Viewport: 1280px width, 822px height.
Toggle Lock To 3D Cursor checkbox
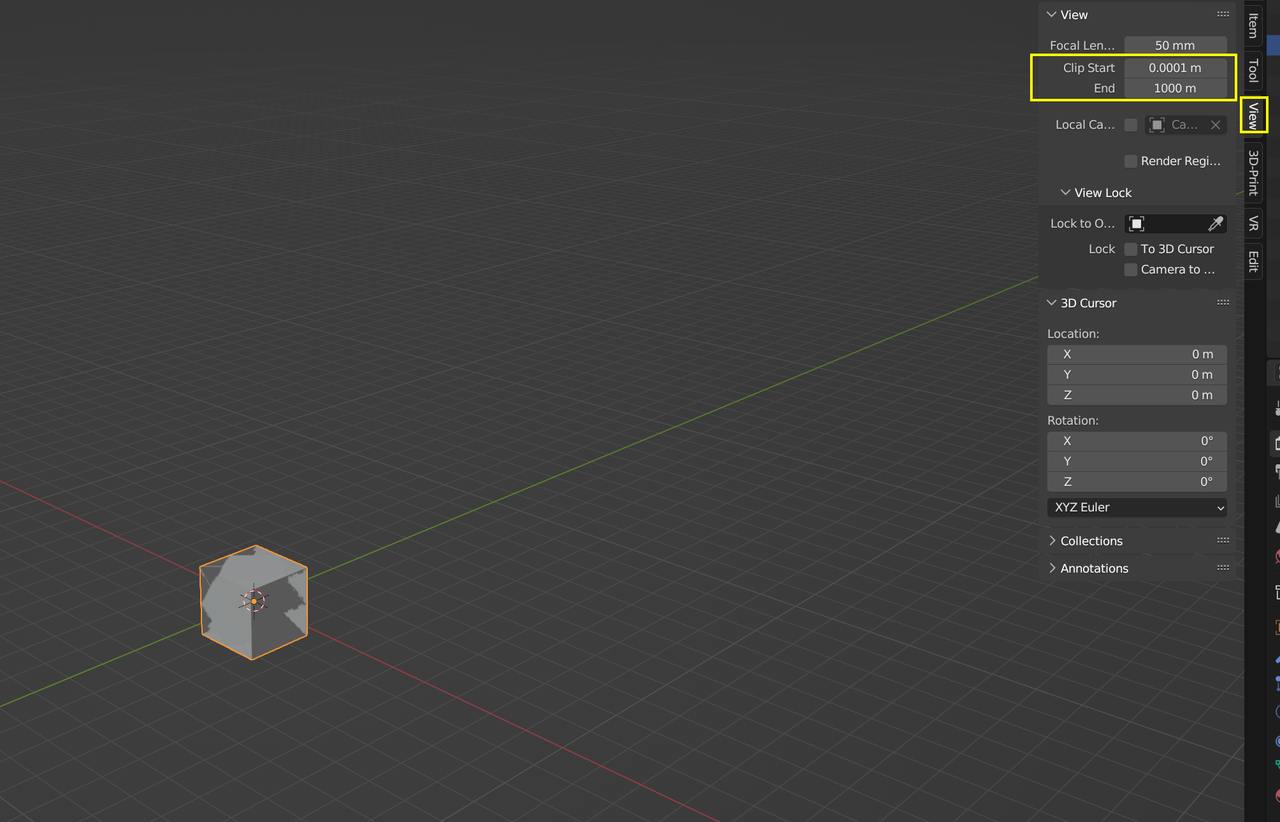[1131, 249]
